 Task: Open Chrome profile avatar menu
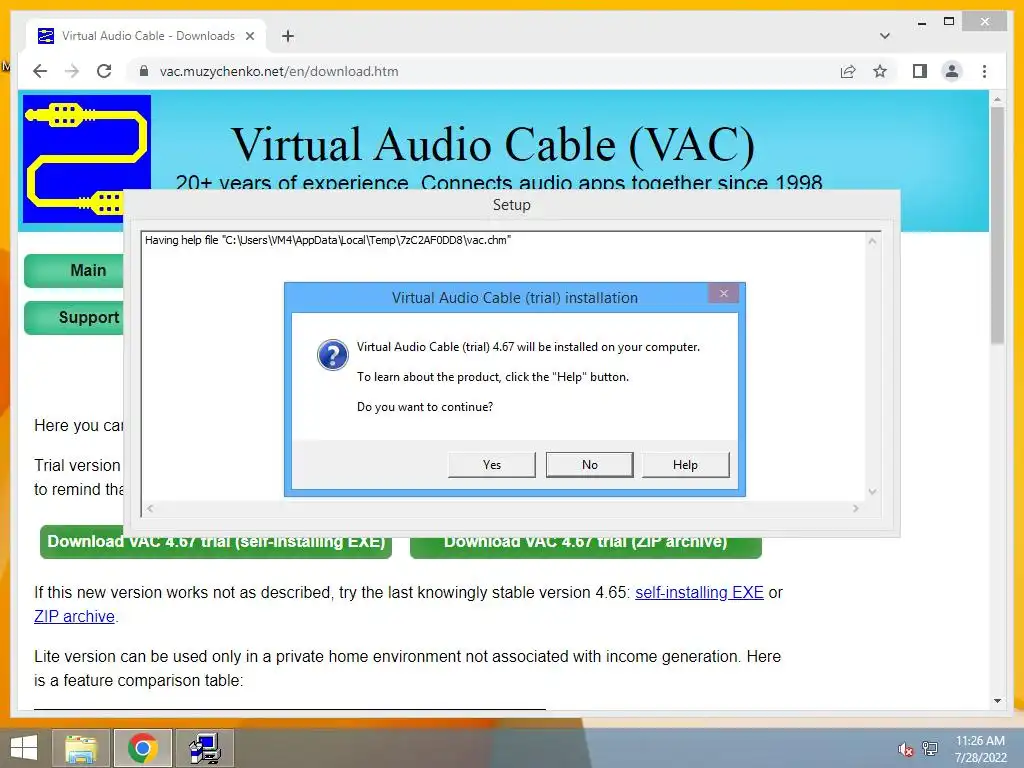point(952,71)
